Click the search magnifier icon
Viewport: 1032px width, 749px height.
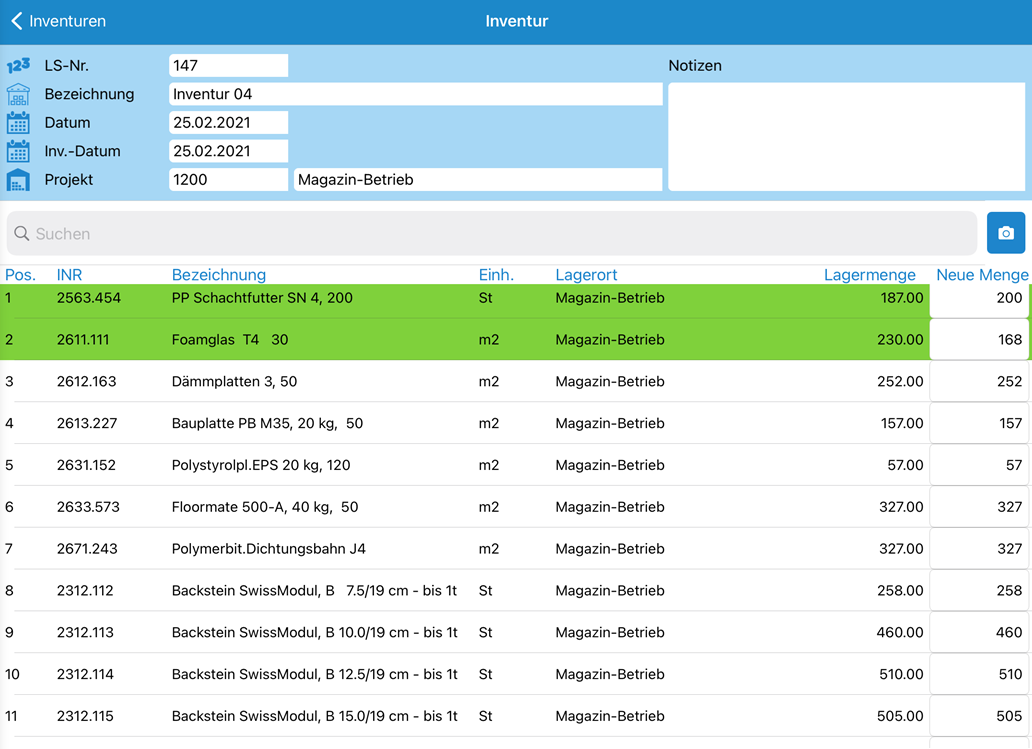click(x=22, y=234)
